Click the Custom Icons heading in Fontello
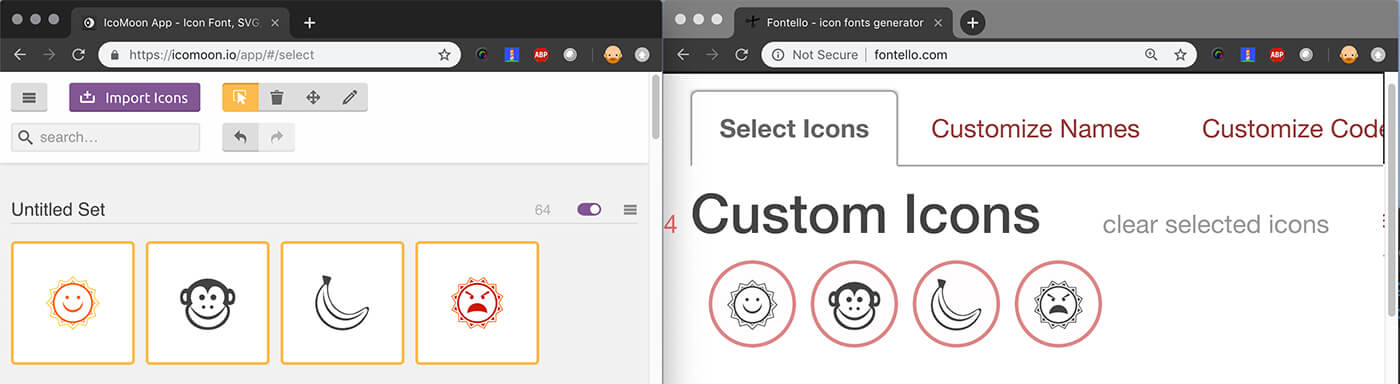1400x384 pixels. coord(865,216)
